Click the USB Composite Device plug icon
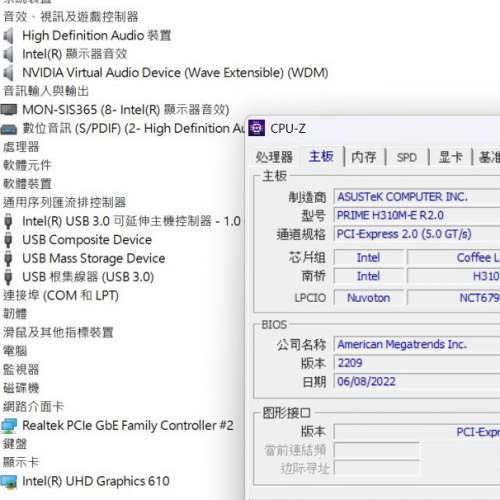The width and height of the screenshot is (500, 500). pos(8,240)
